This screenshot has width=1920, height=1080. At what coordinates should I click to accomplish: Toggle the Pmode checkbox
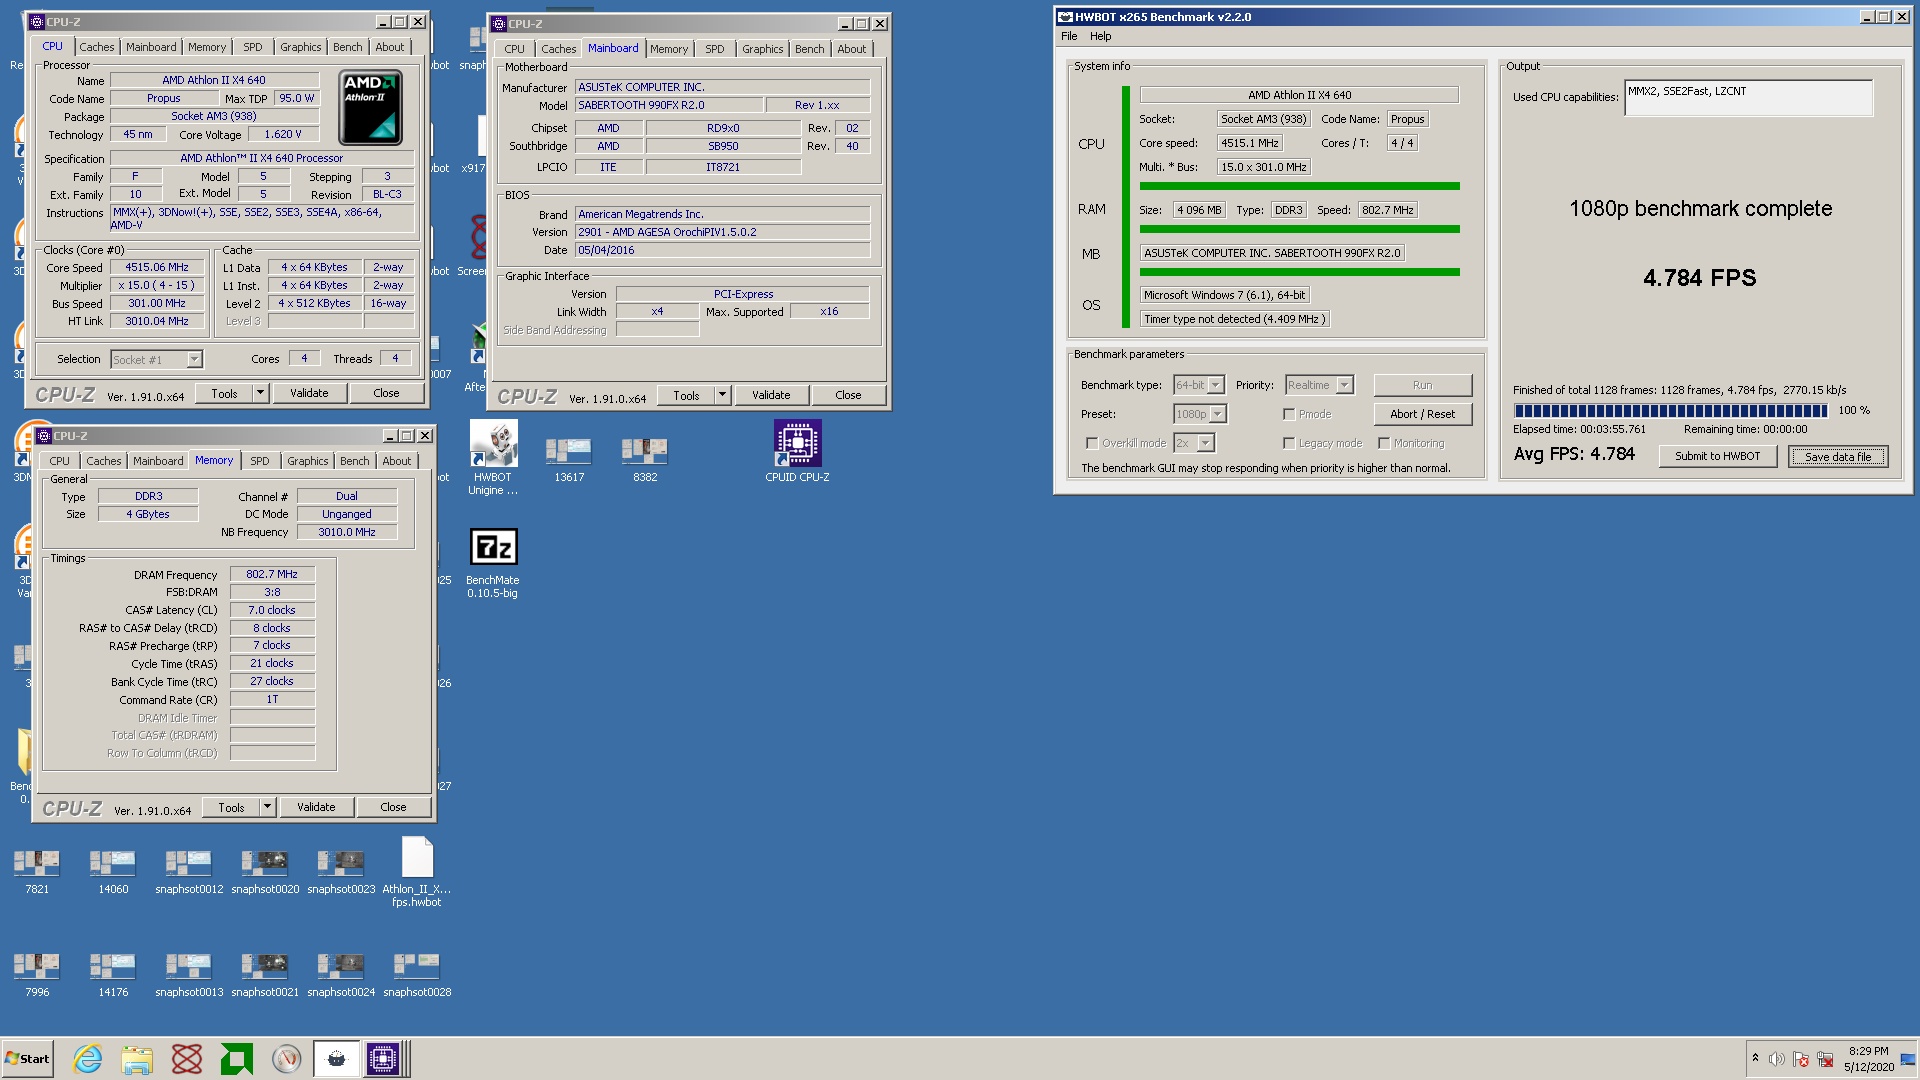click(1289, 414)
